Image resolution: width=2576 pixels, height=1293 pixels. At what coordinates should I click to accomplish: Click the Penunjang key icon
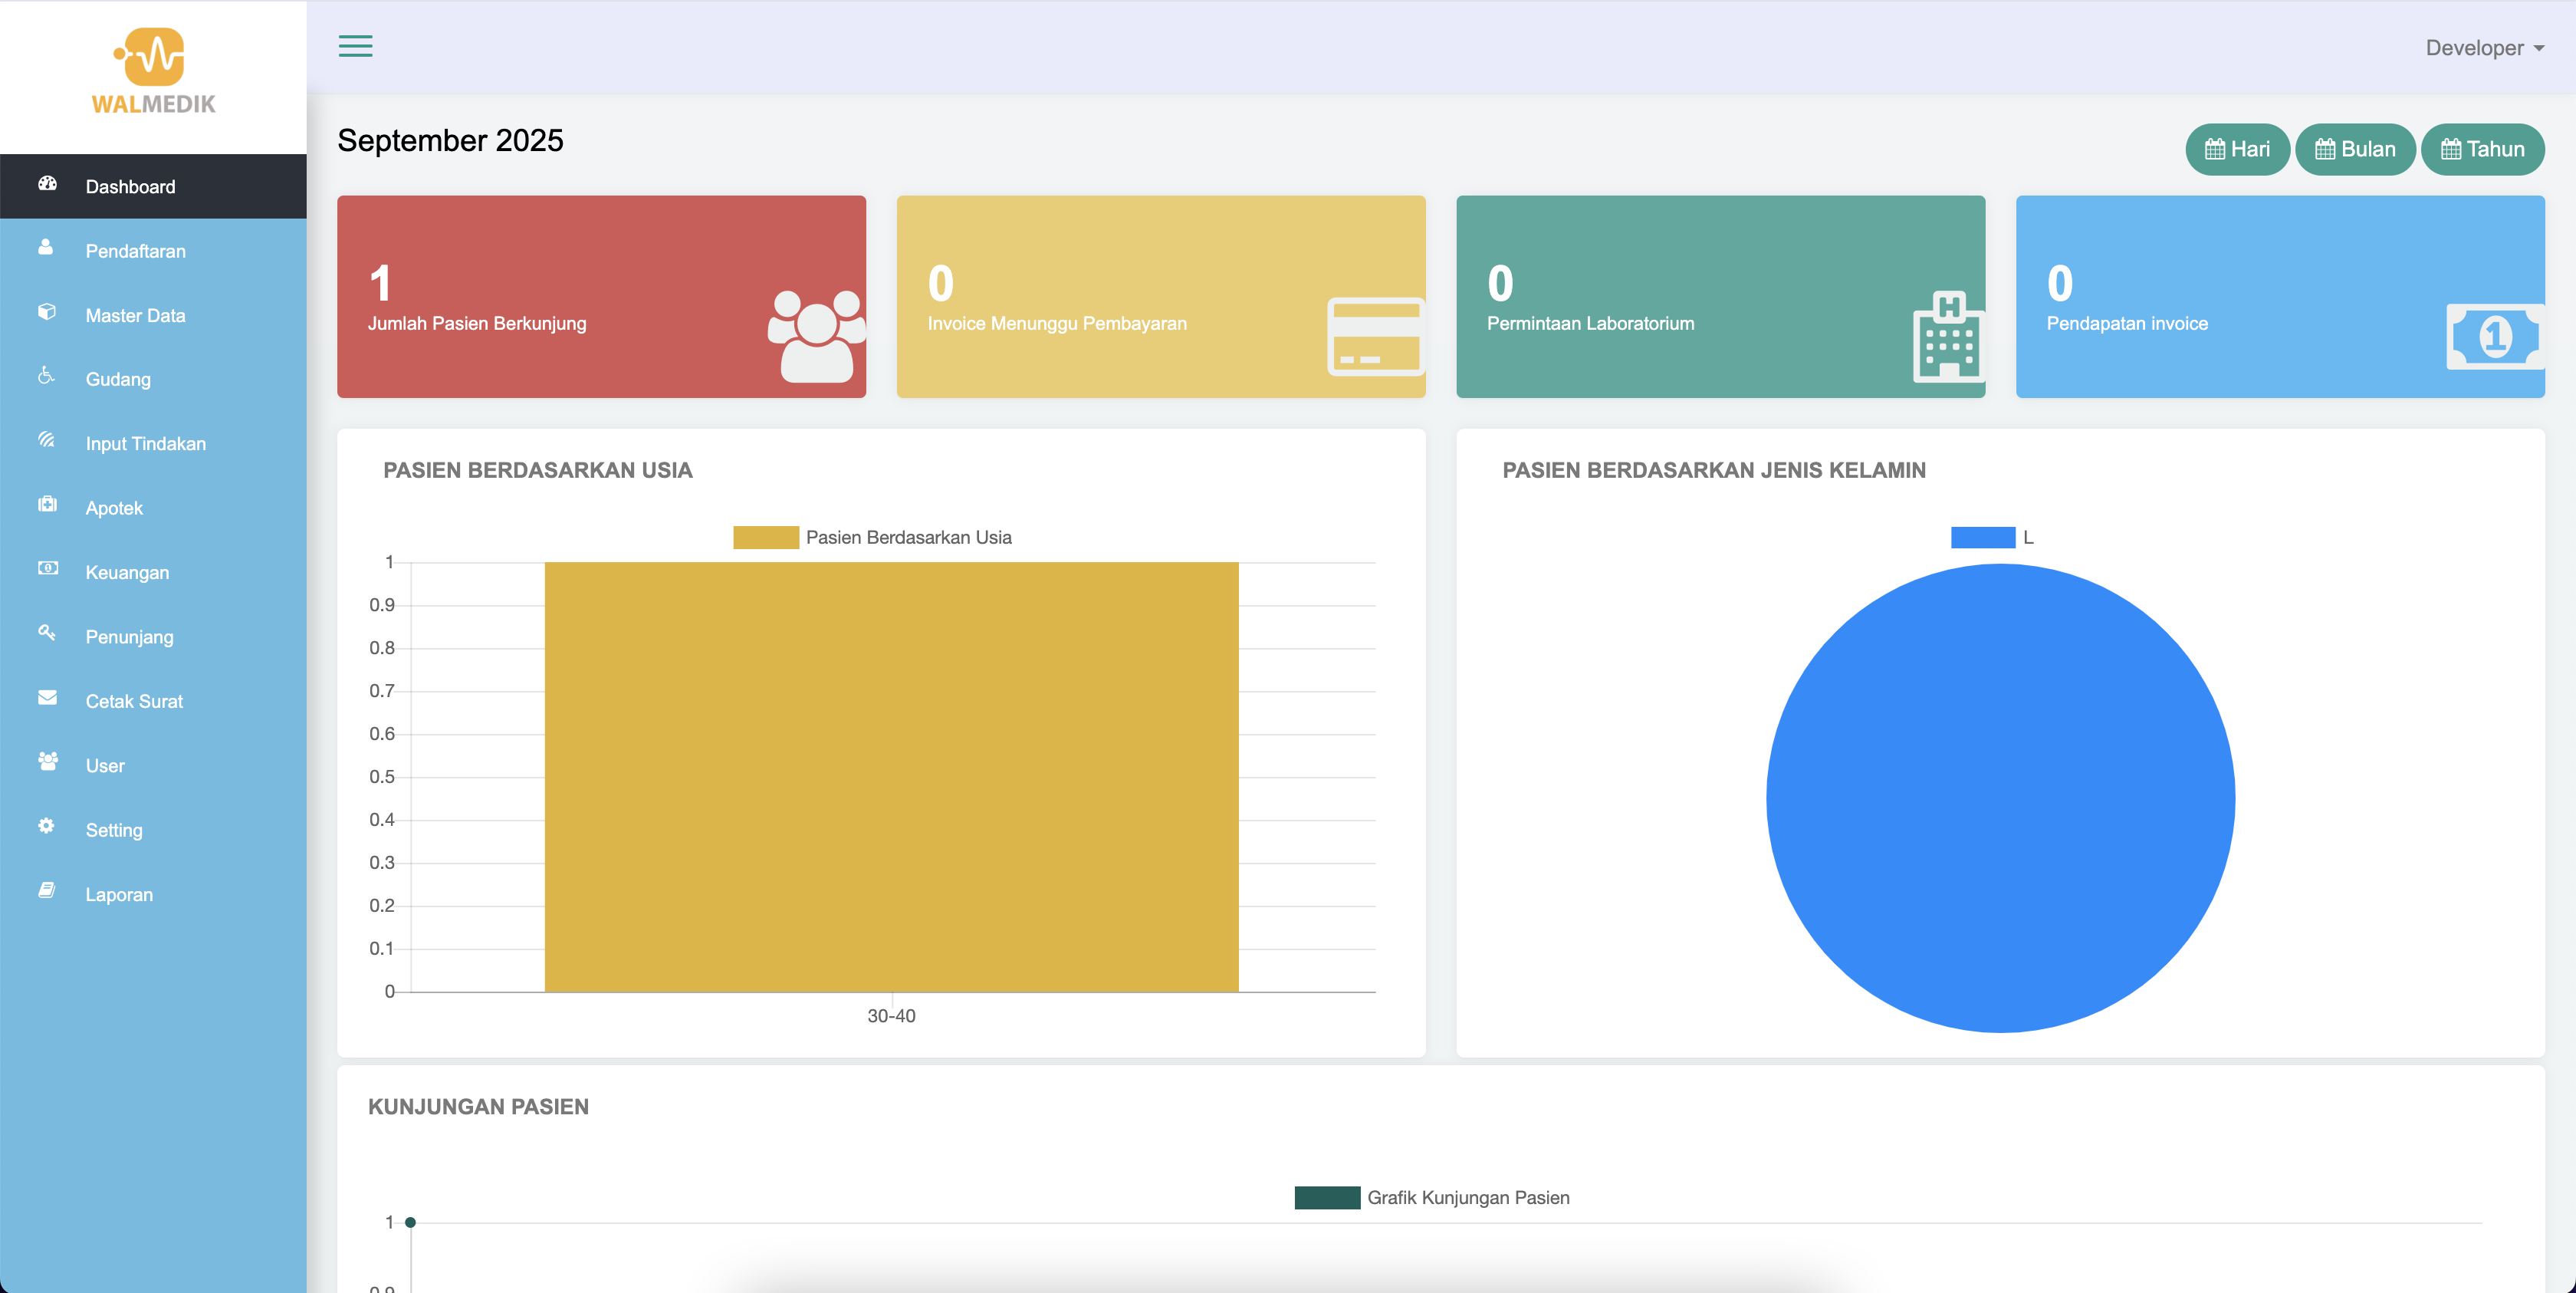(46, 632)
